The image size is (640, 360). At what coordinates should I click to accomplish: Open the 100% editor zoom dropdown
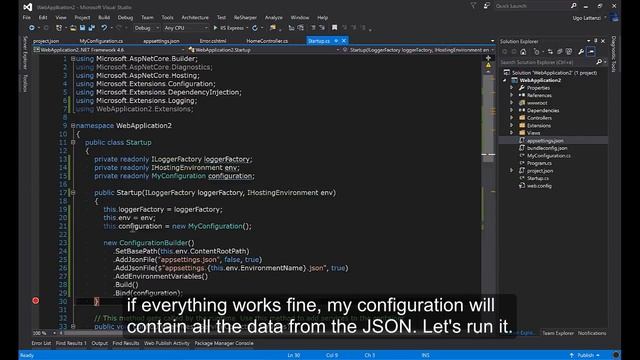pos(44,333)
